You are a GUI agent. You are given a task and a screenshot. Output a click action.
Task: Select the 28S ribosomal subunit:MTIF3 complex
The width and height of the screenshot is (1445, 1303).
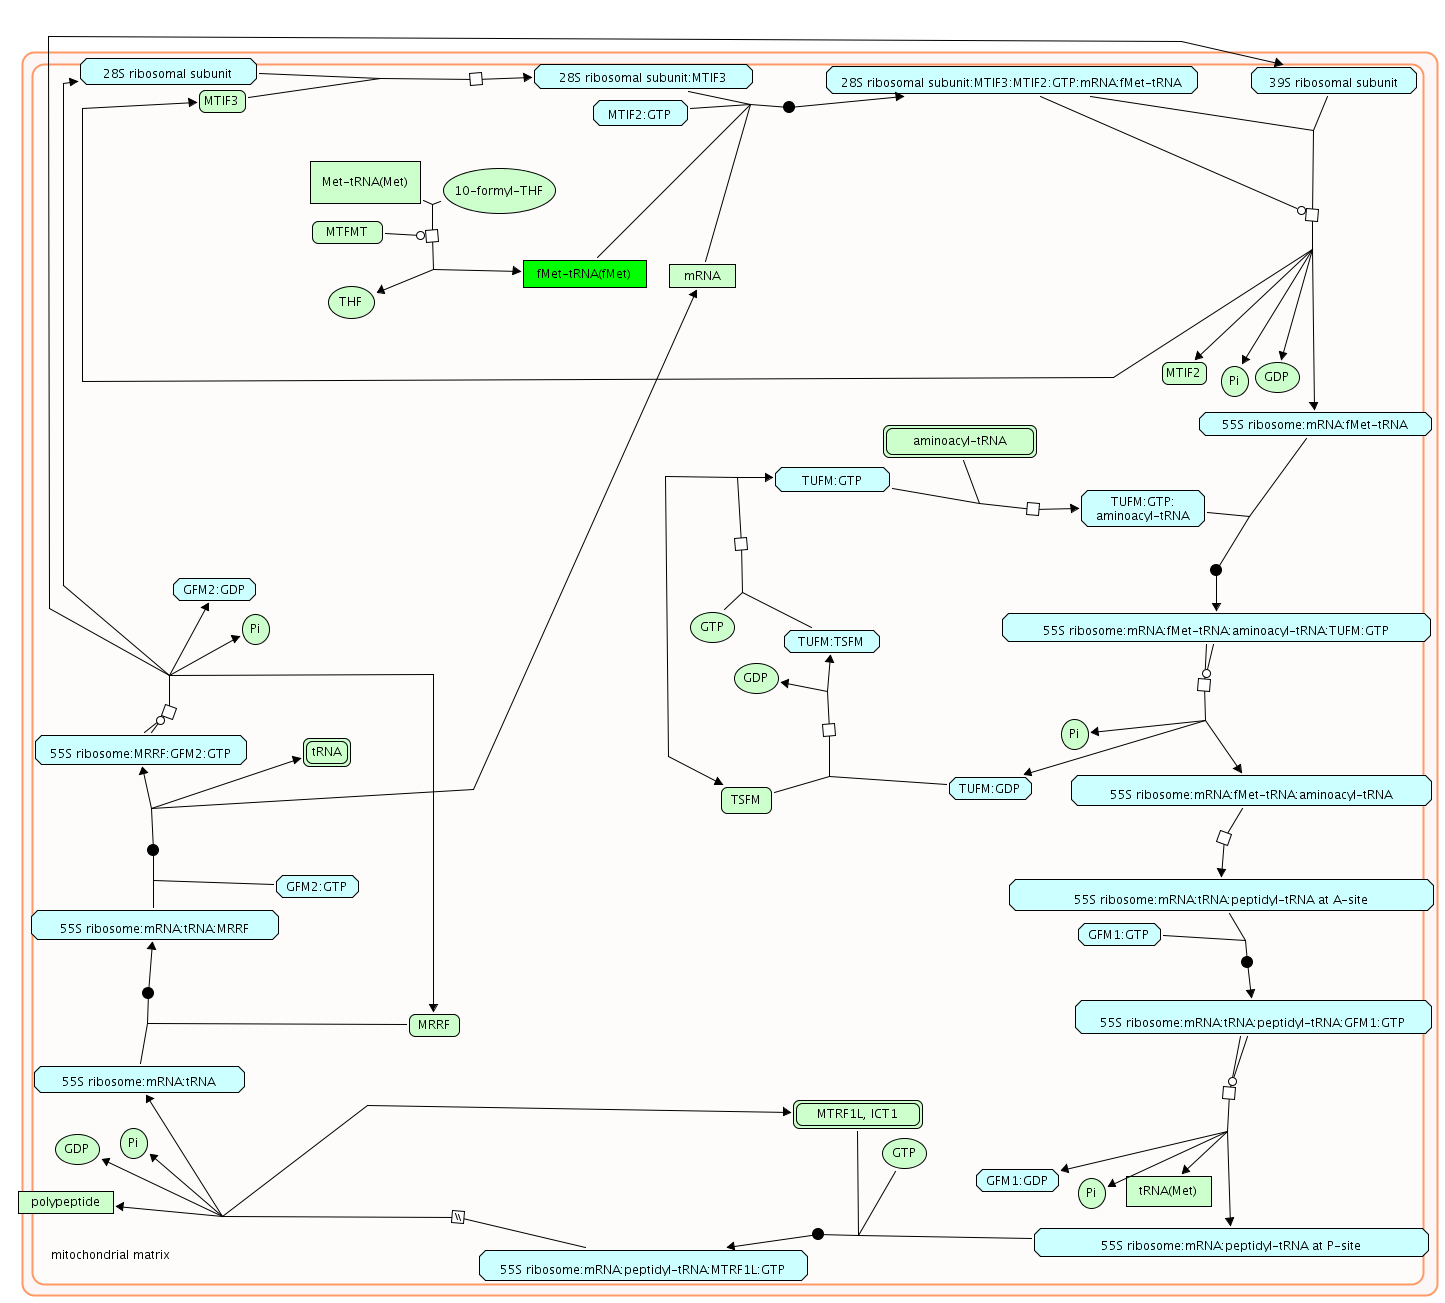coord(643,78)
